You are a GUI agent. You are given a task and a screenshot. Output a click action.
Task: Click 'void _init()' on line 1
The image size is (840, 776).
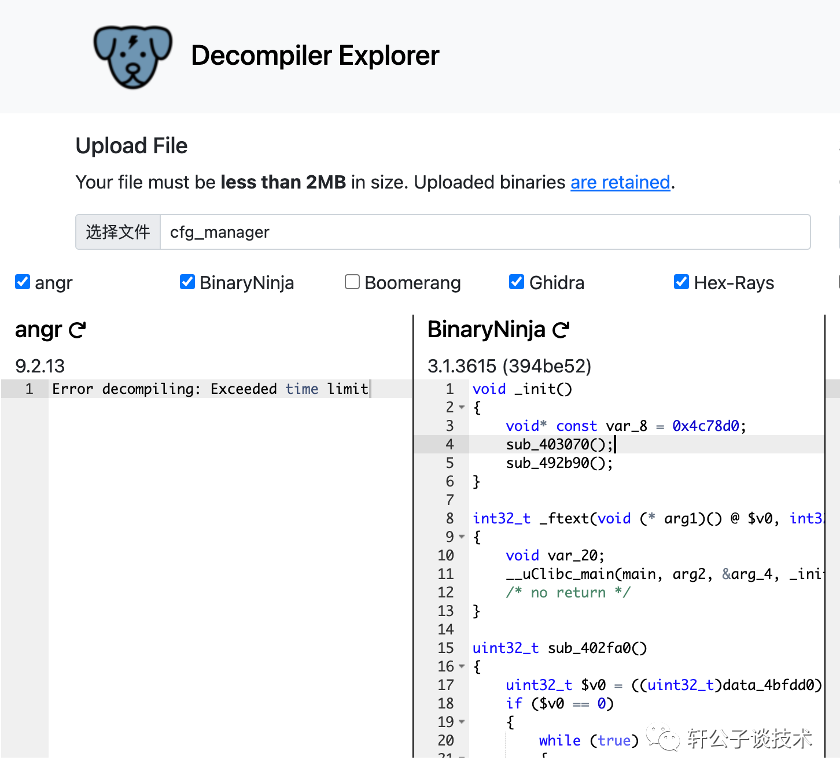point(522,389)
